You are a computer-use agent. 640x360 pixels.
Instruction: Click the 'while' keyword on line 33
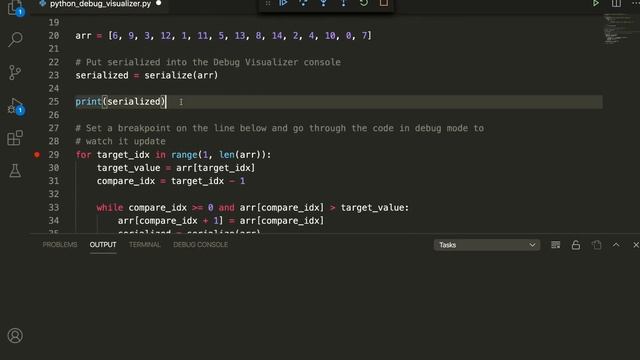110,208
